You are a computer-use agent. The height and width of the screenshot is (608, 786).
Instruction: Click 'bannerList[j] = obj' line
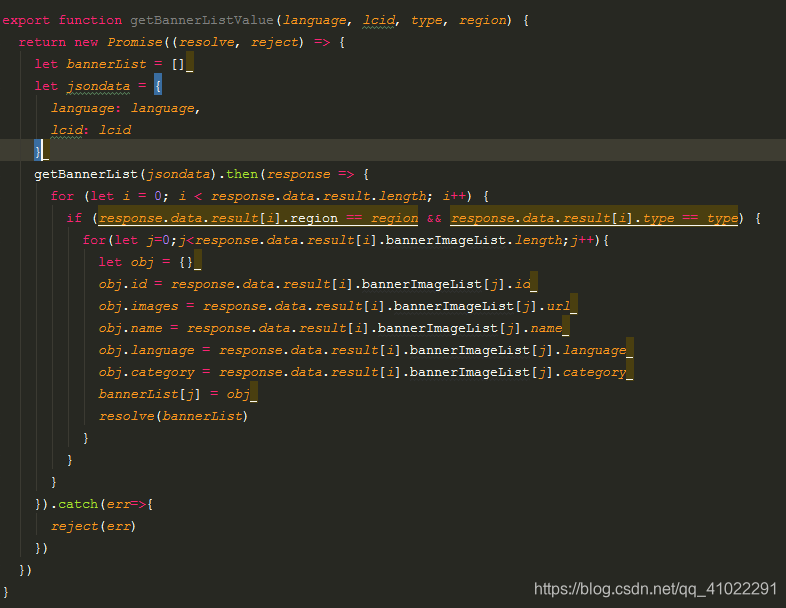tap(174, 394)
